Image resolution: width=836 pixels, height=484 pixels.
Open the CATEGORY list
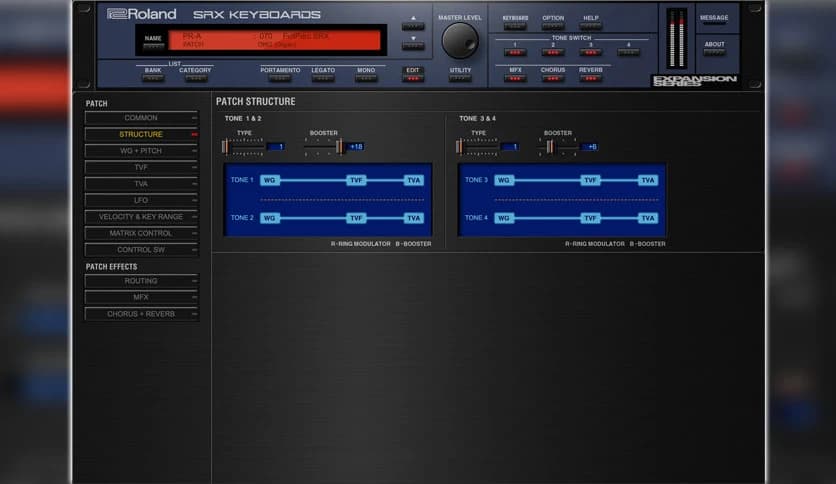(196, 78)
